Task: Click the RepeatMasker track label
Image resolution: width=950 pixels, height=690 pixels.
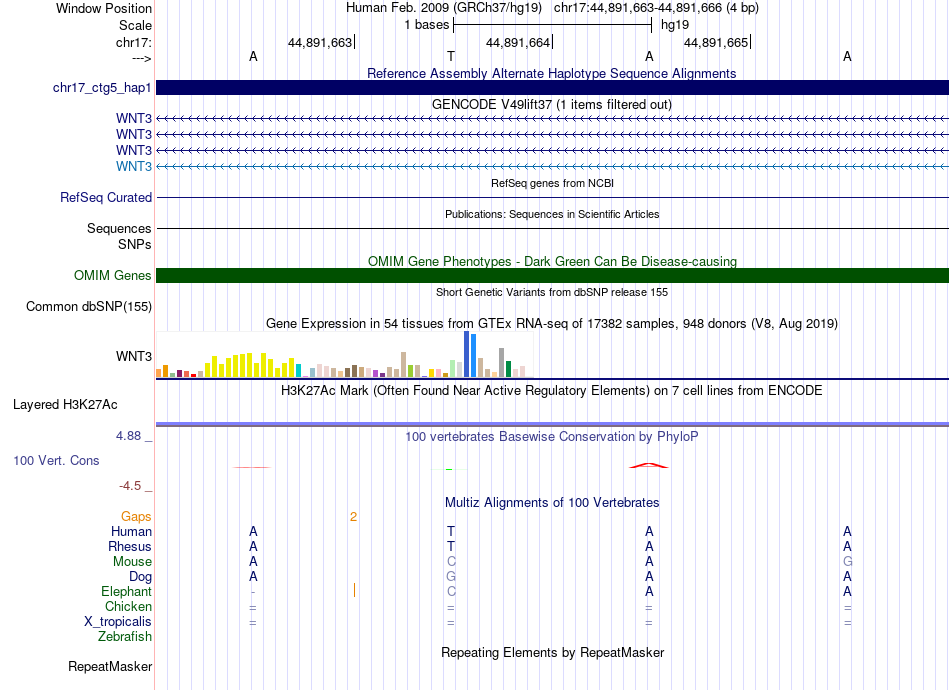Action: coord(110,666)
